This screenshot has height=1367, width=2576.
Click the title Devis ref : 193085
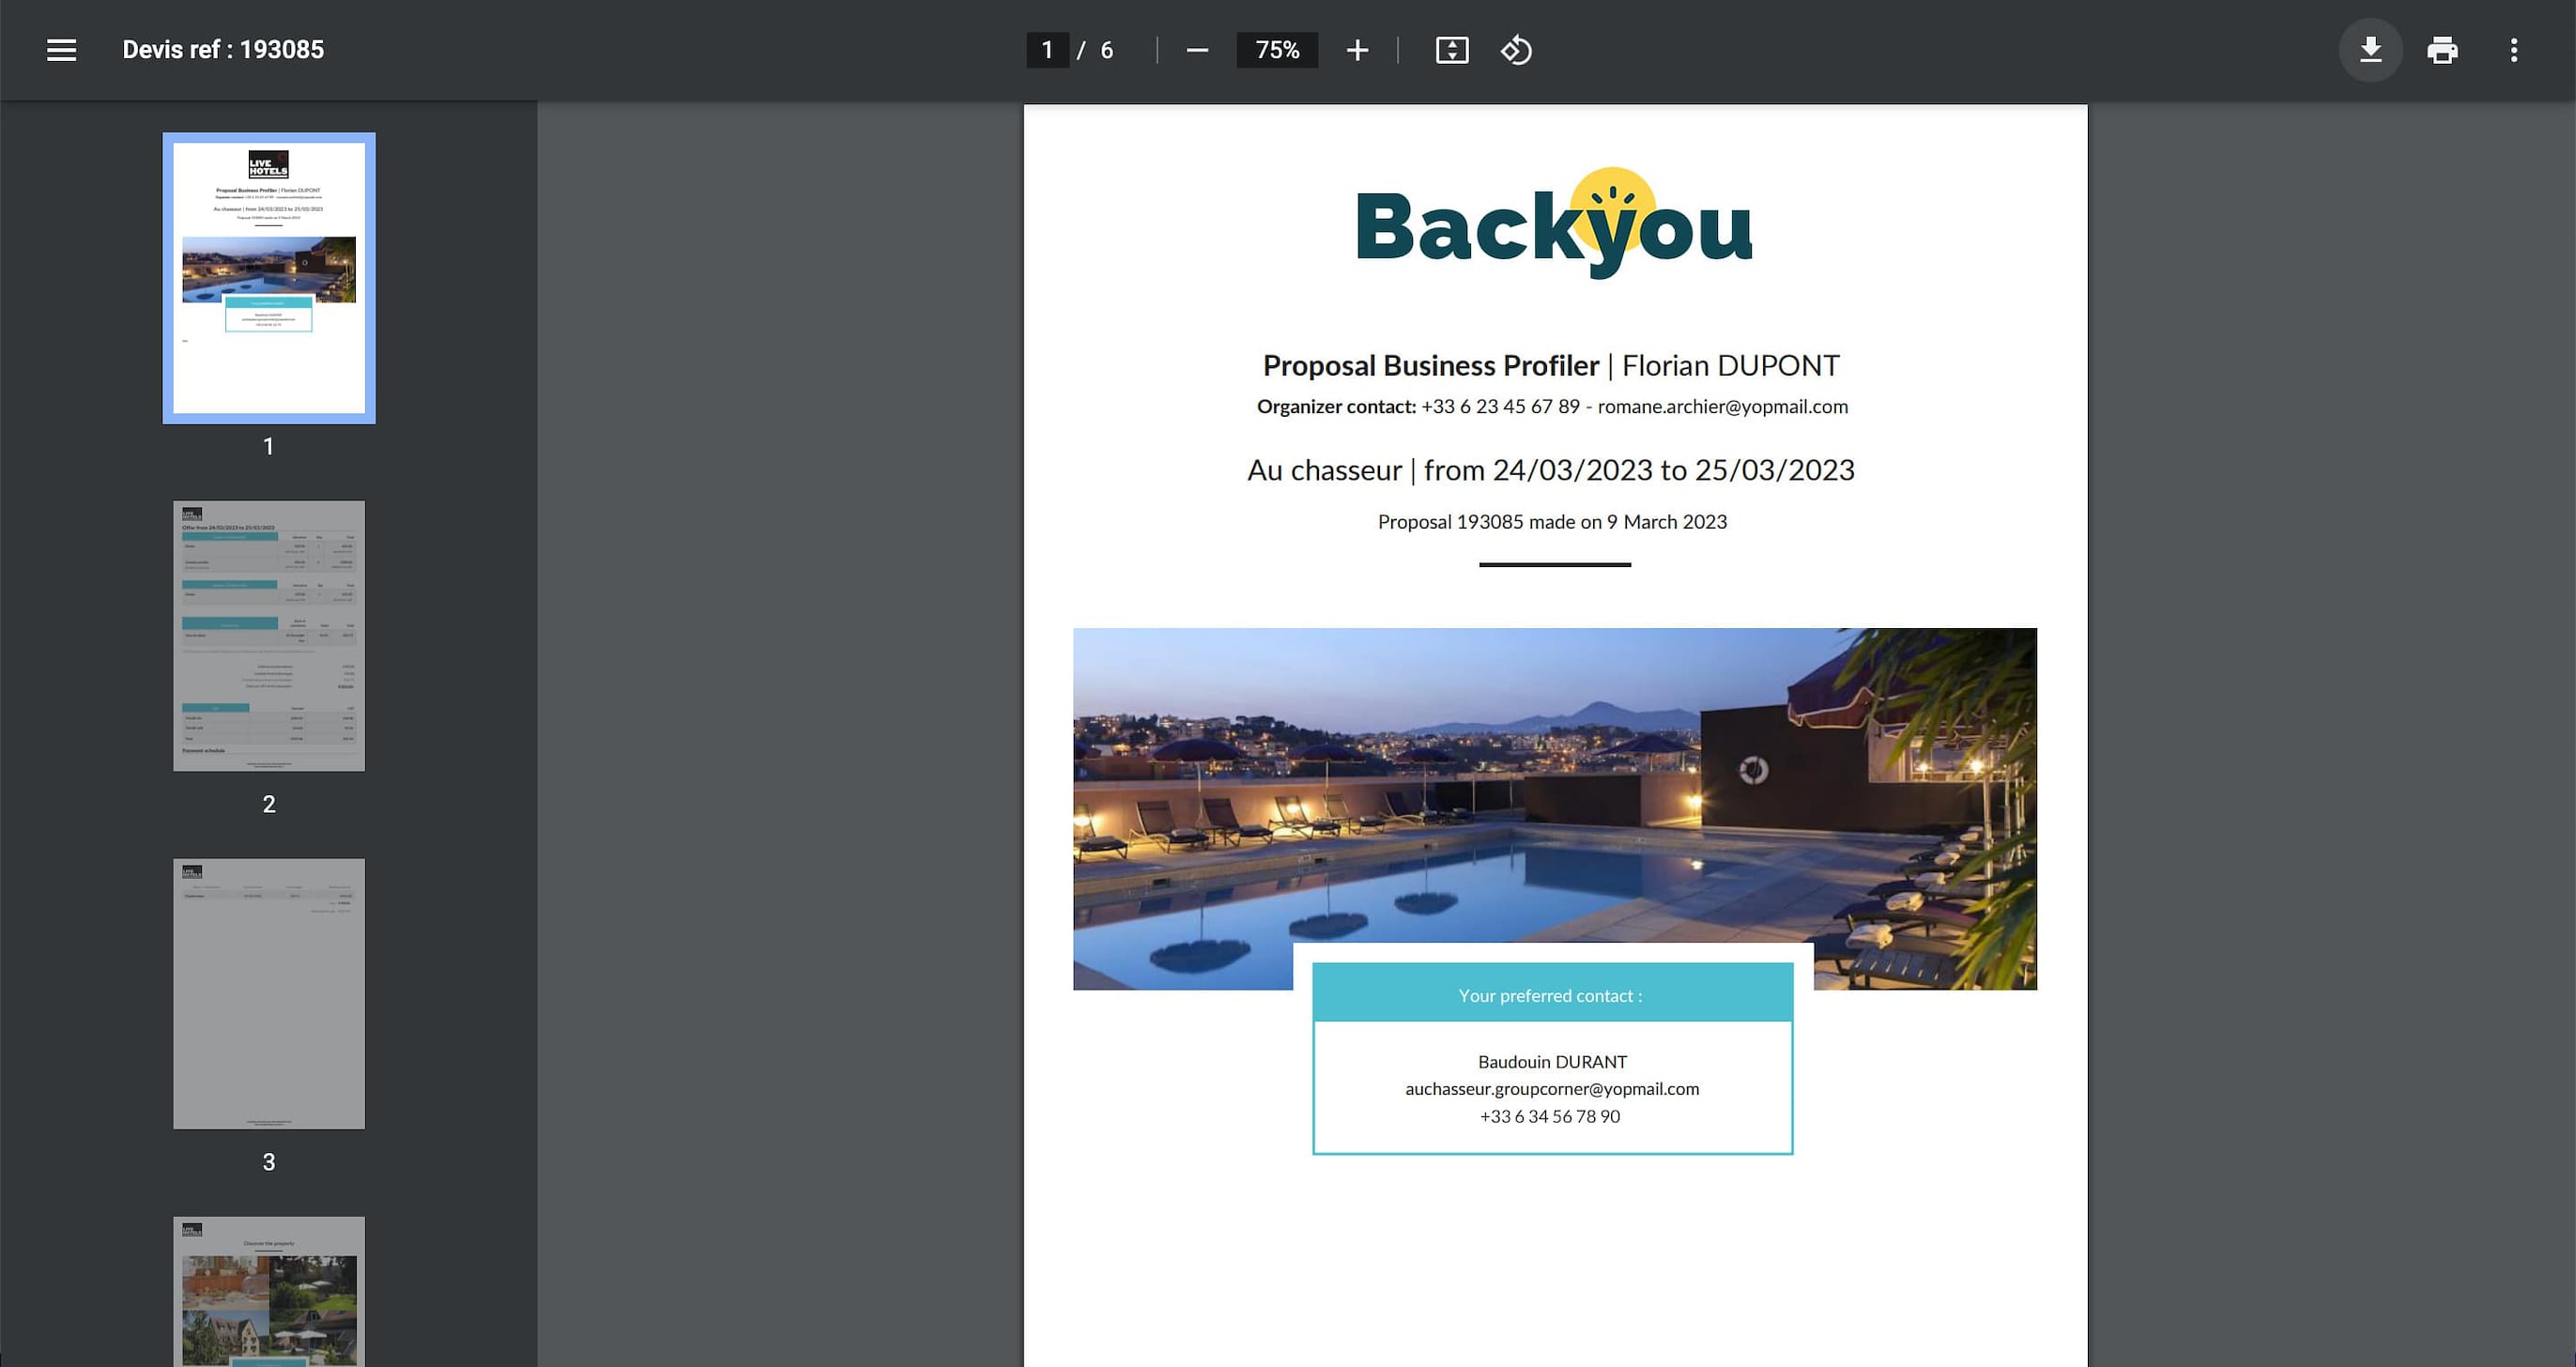222,49
